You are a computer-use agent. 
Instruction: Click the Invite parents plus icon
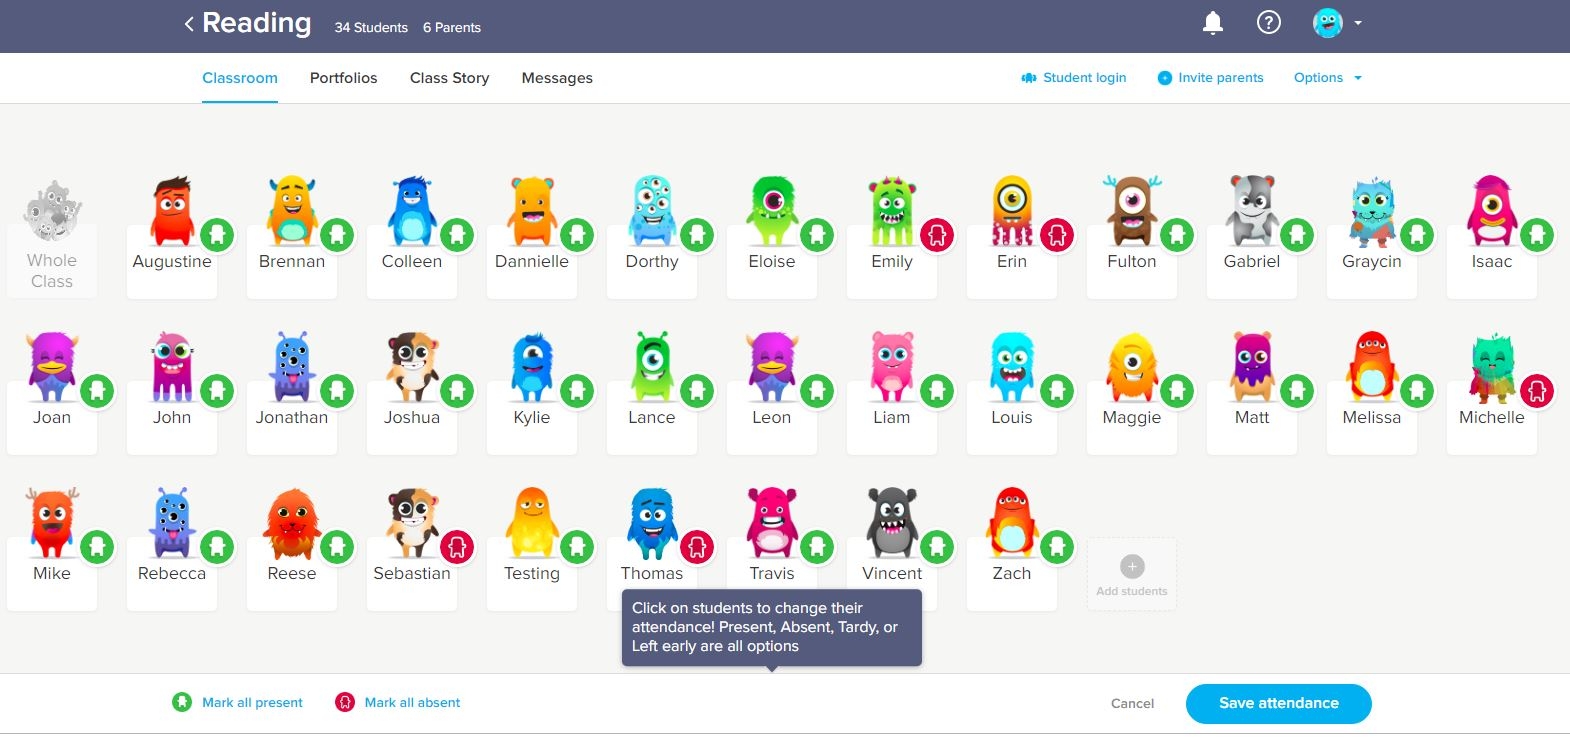1164,78
